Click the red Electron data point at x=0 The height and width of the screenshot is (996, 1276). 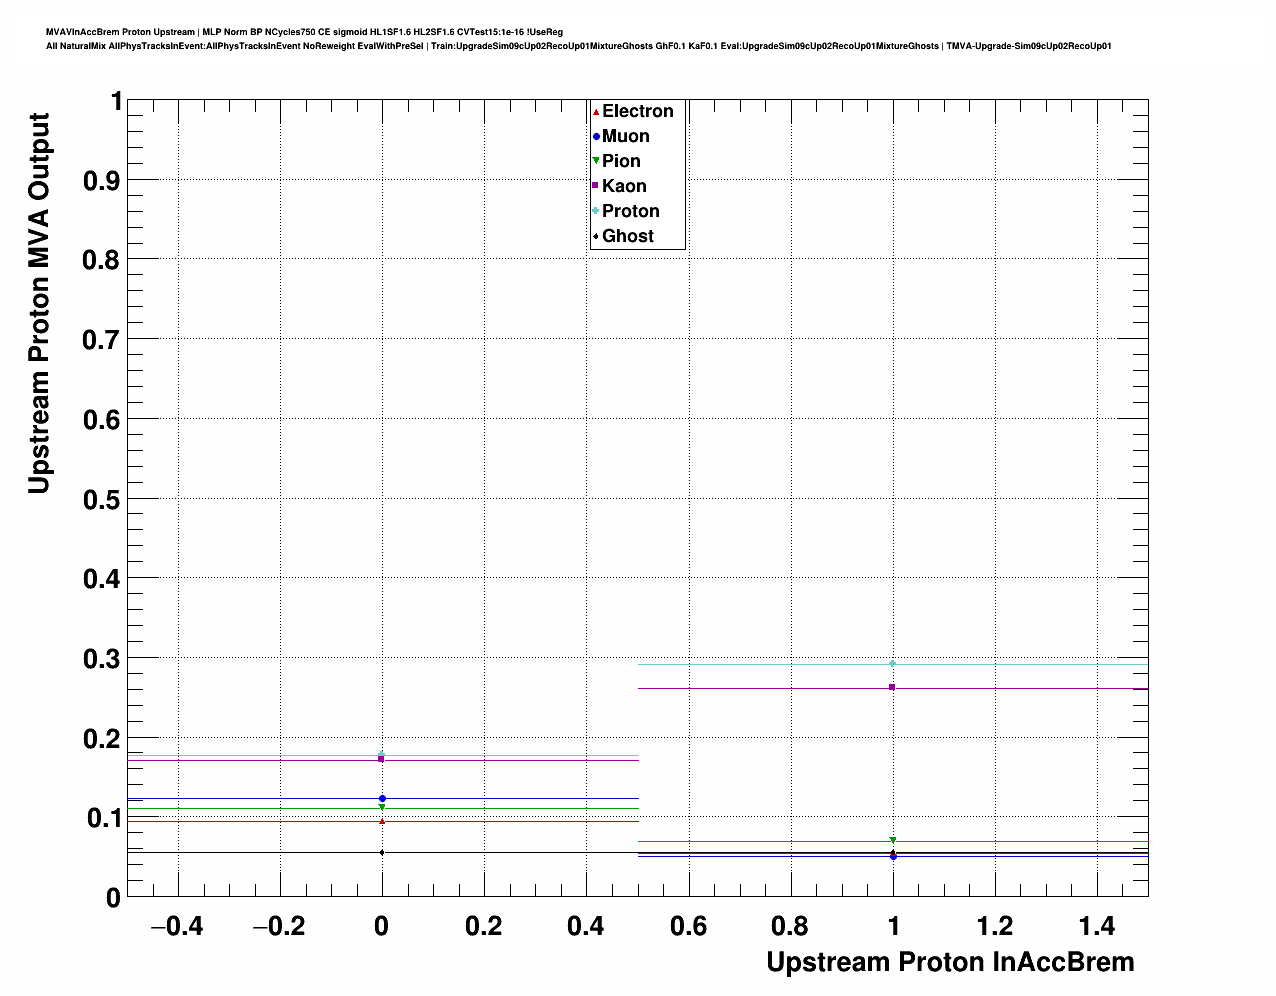pos(382,821)
